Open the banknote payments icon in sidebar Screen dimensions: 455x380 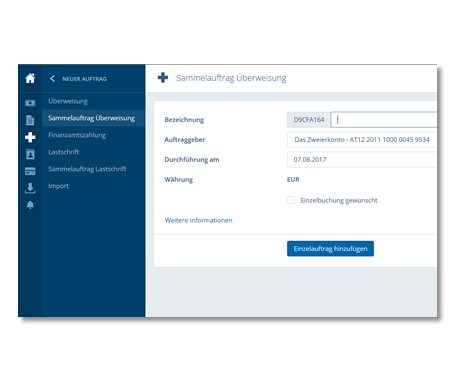click(30, 103)
